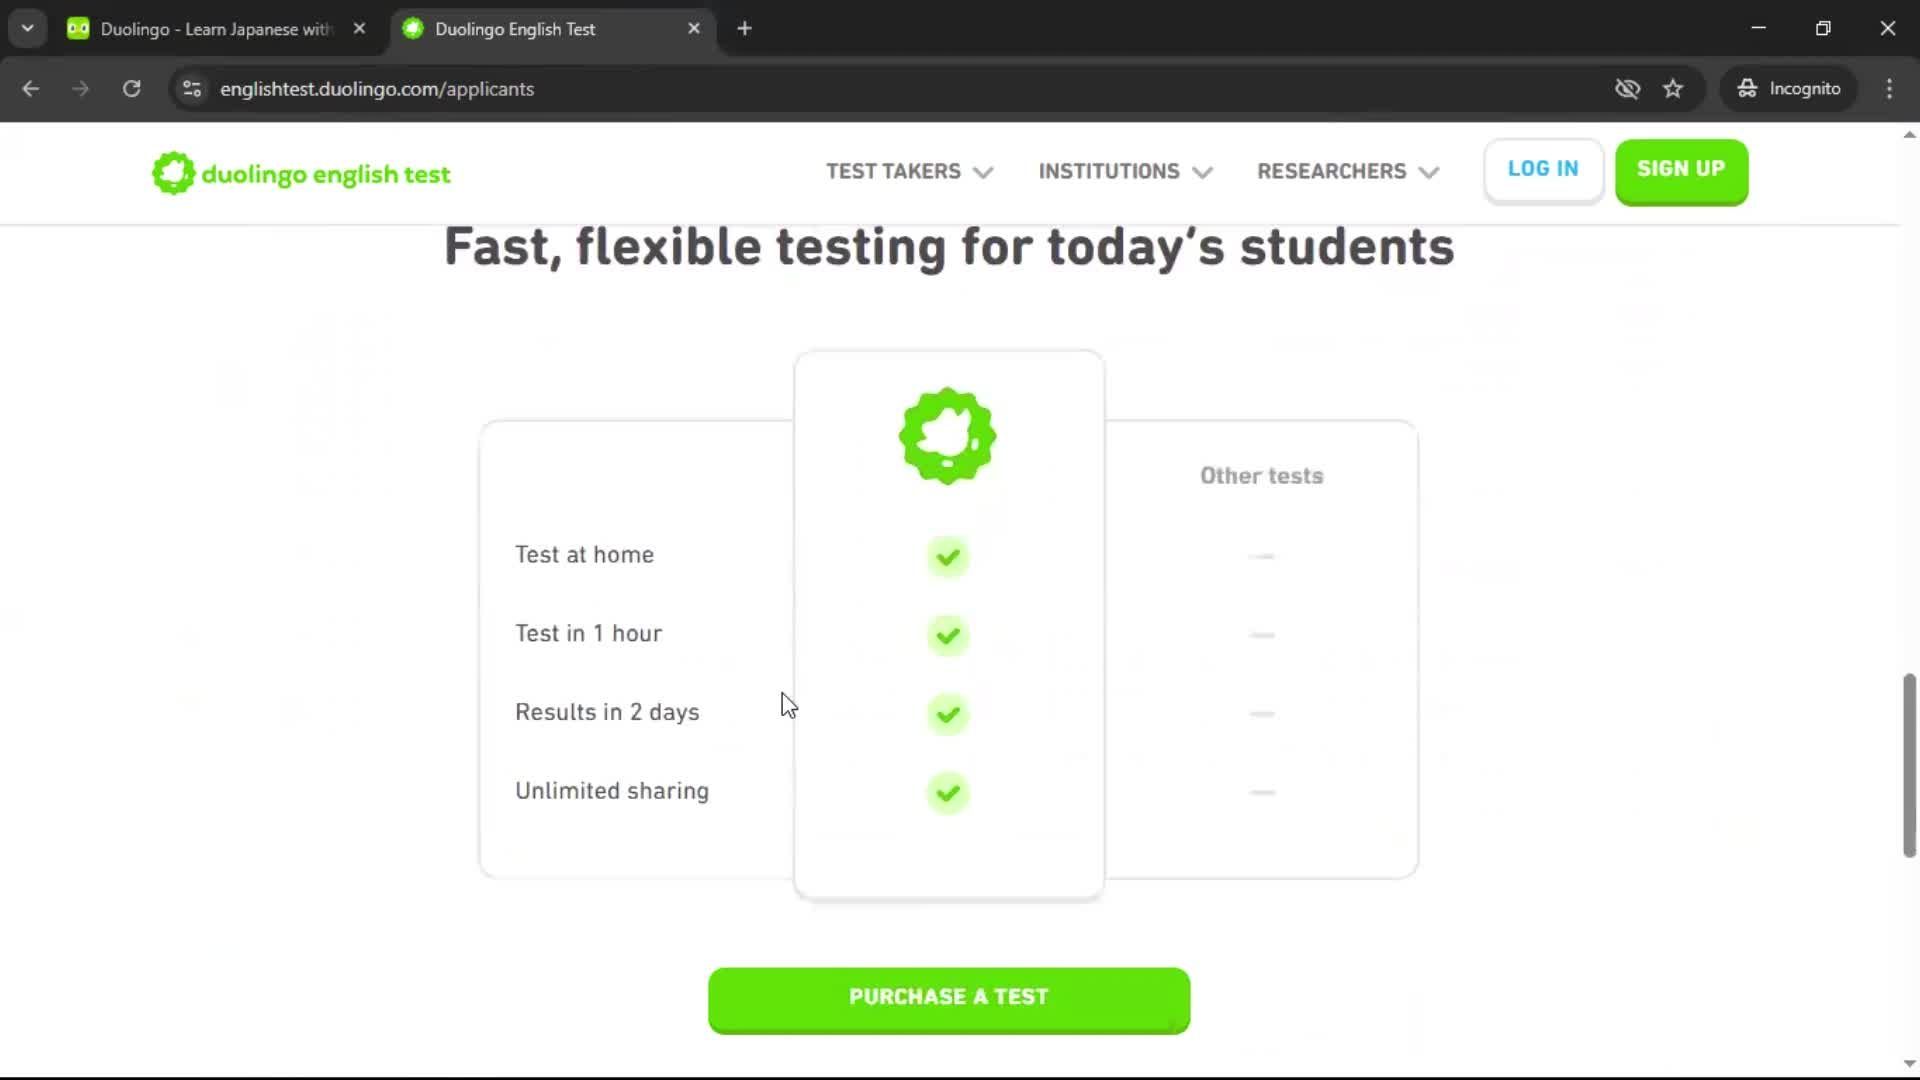Select the checkmark beside Unlimited sharing
Viewport: 1920px width, 1080px height.
click(x=947, y=792)
